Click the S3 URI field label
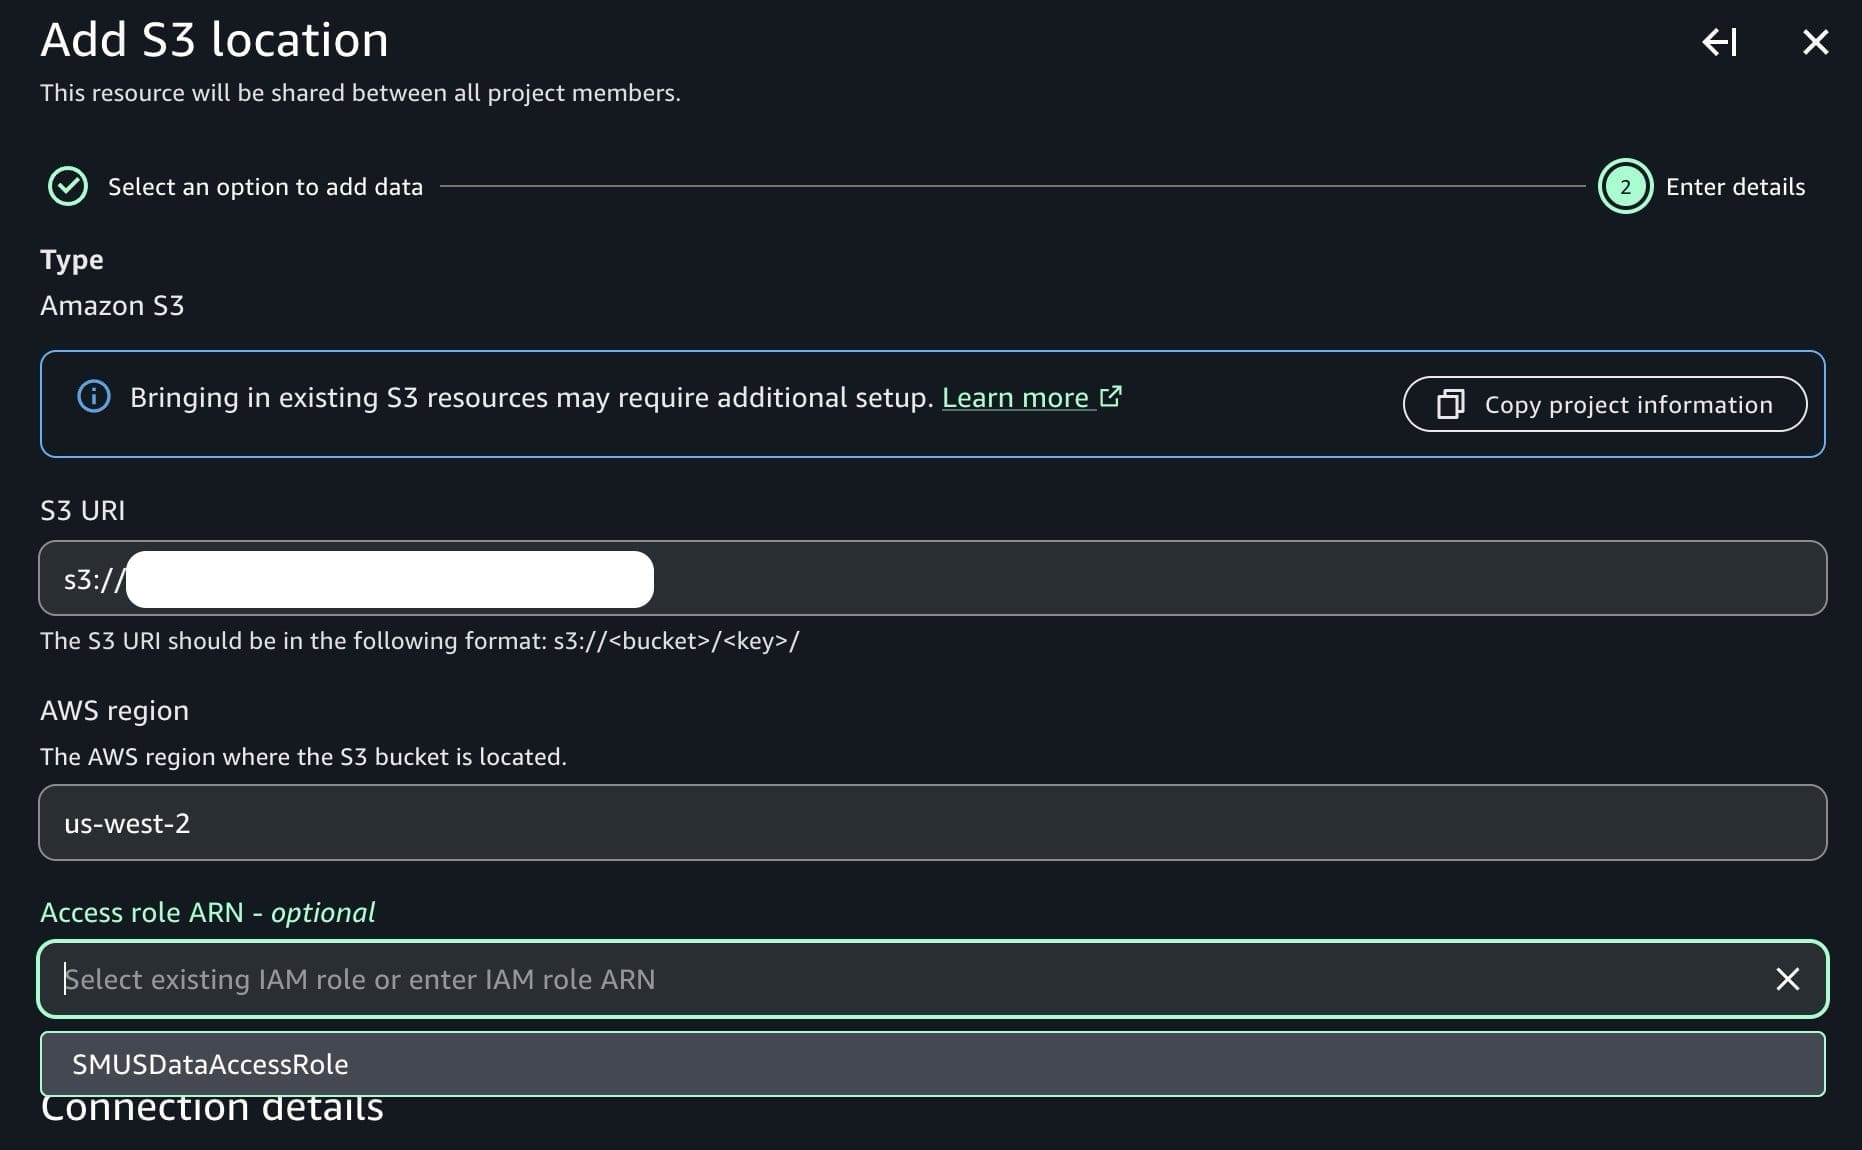 tap(82, 510)
